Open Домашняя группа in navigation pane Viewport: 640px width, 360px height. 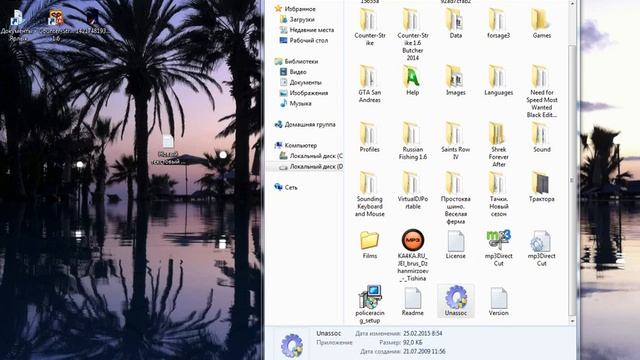click(x=310, y=124)
